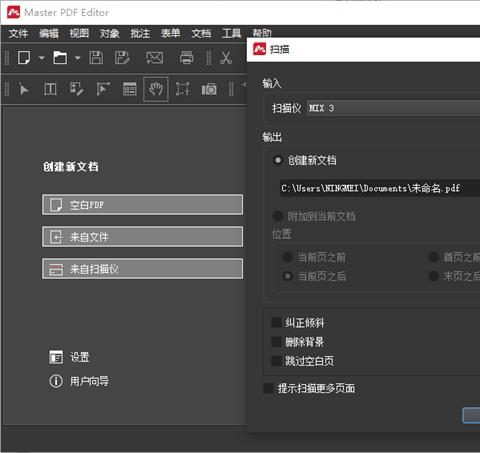Click the output file path field
Screen dimensions: 480x453
point(380,188)
